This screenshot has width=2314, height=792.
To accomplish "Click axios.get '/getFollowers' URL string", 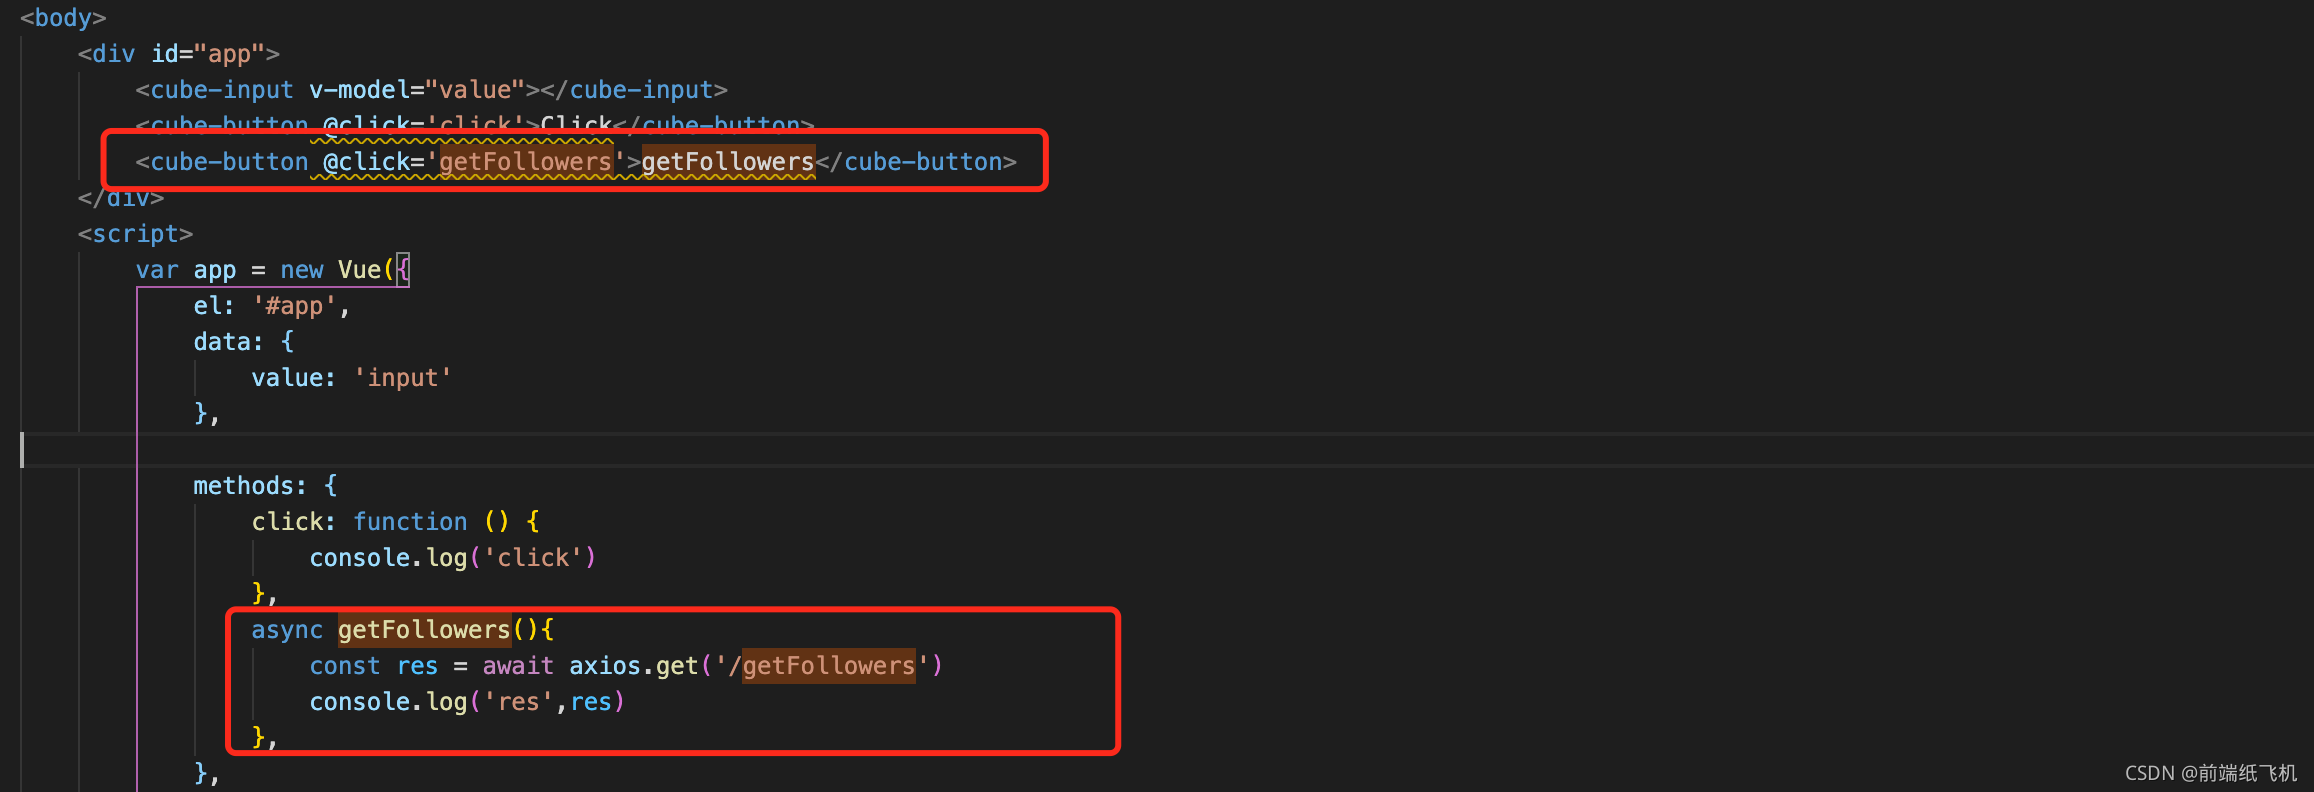I will click(822, 666).
